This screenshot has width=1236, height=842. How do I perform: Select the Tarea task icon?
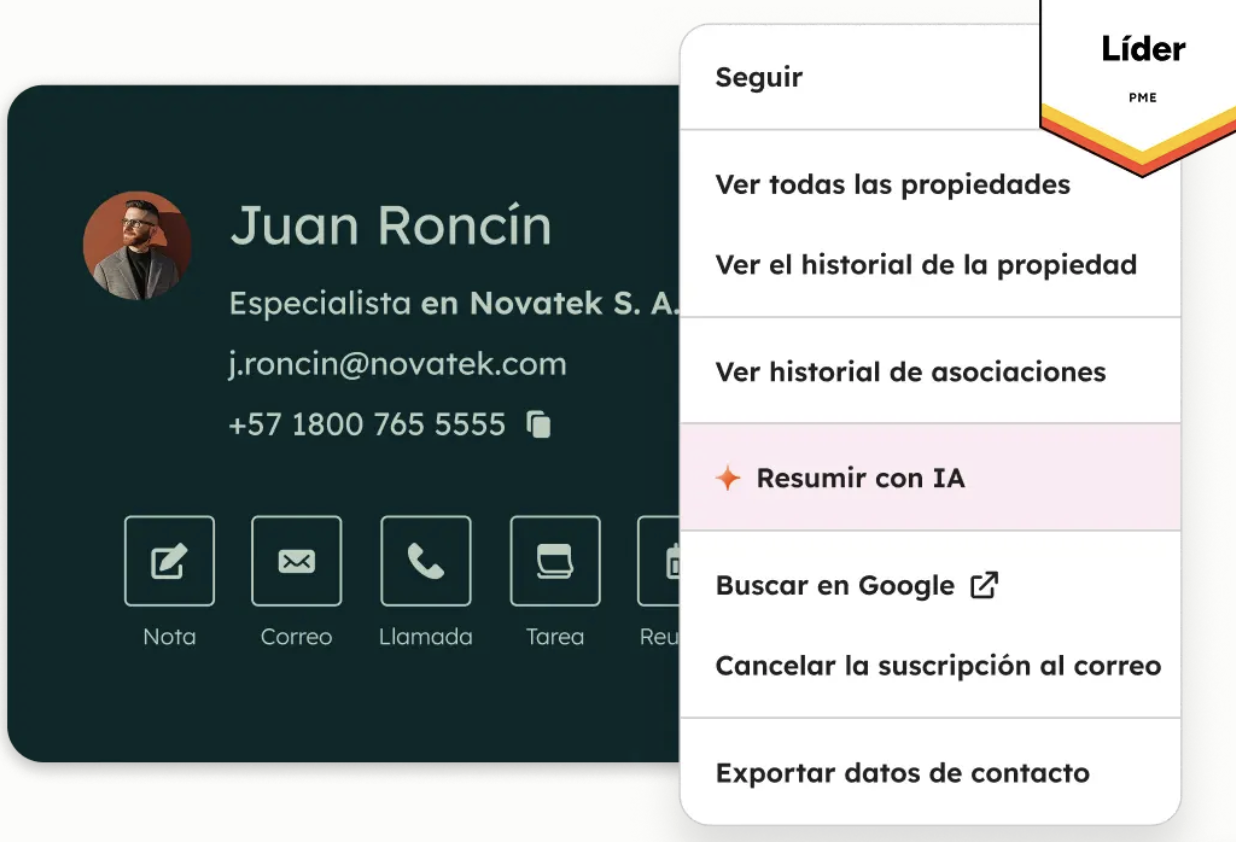point(555,560)
